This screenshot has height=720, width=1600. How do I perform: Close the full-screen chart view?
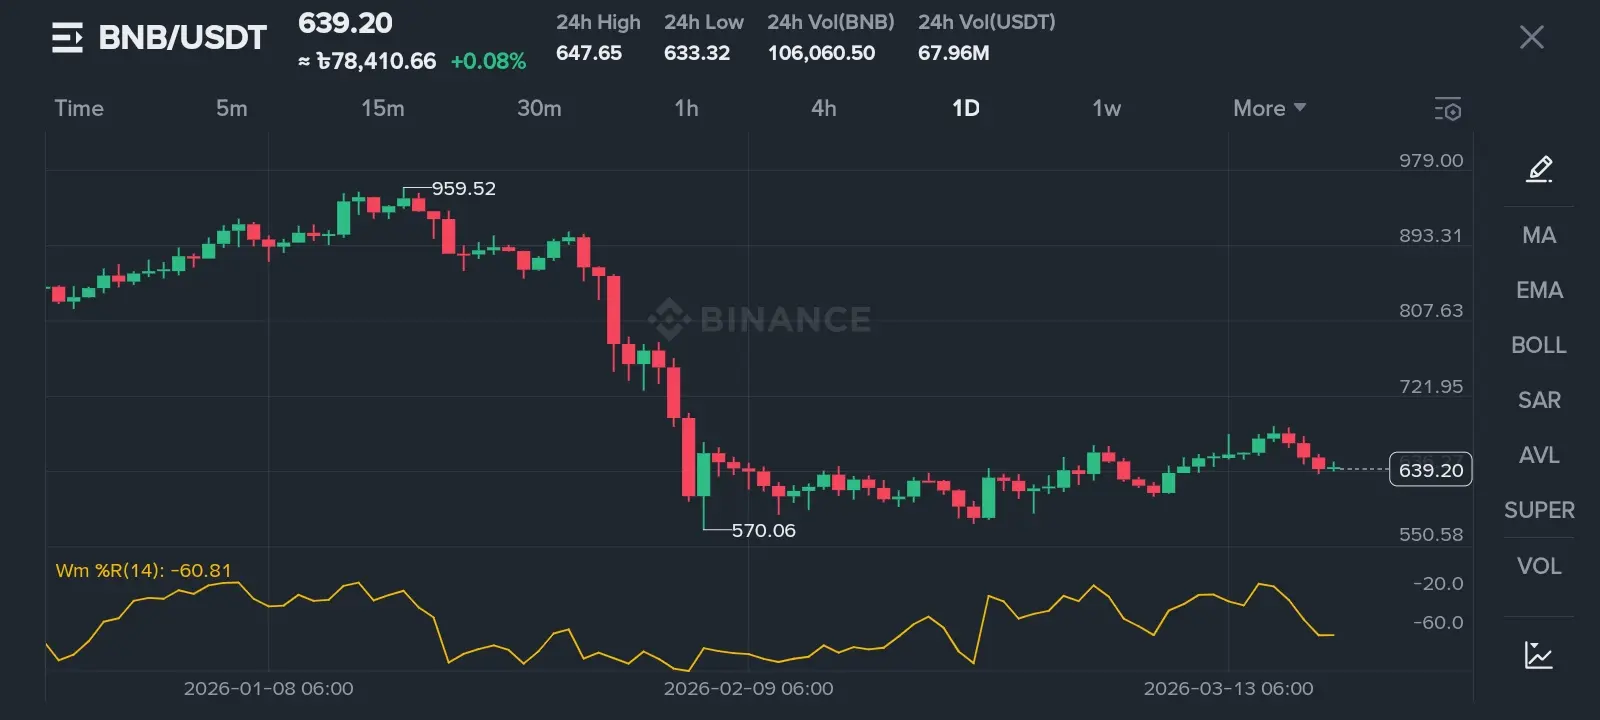pyautogui.click(x=1531, y=38)
